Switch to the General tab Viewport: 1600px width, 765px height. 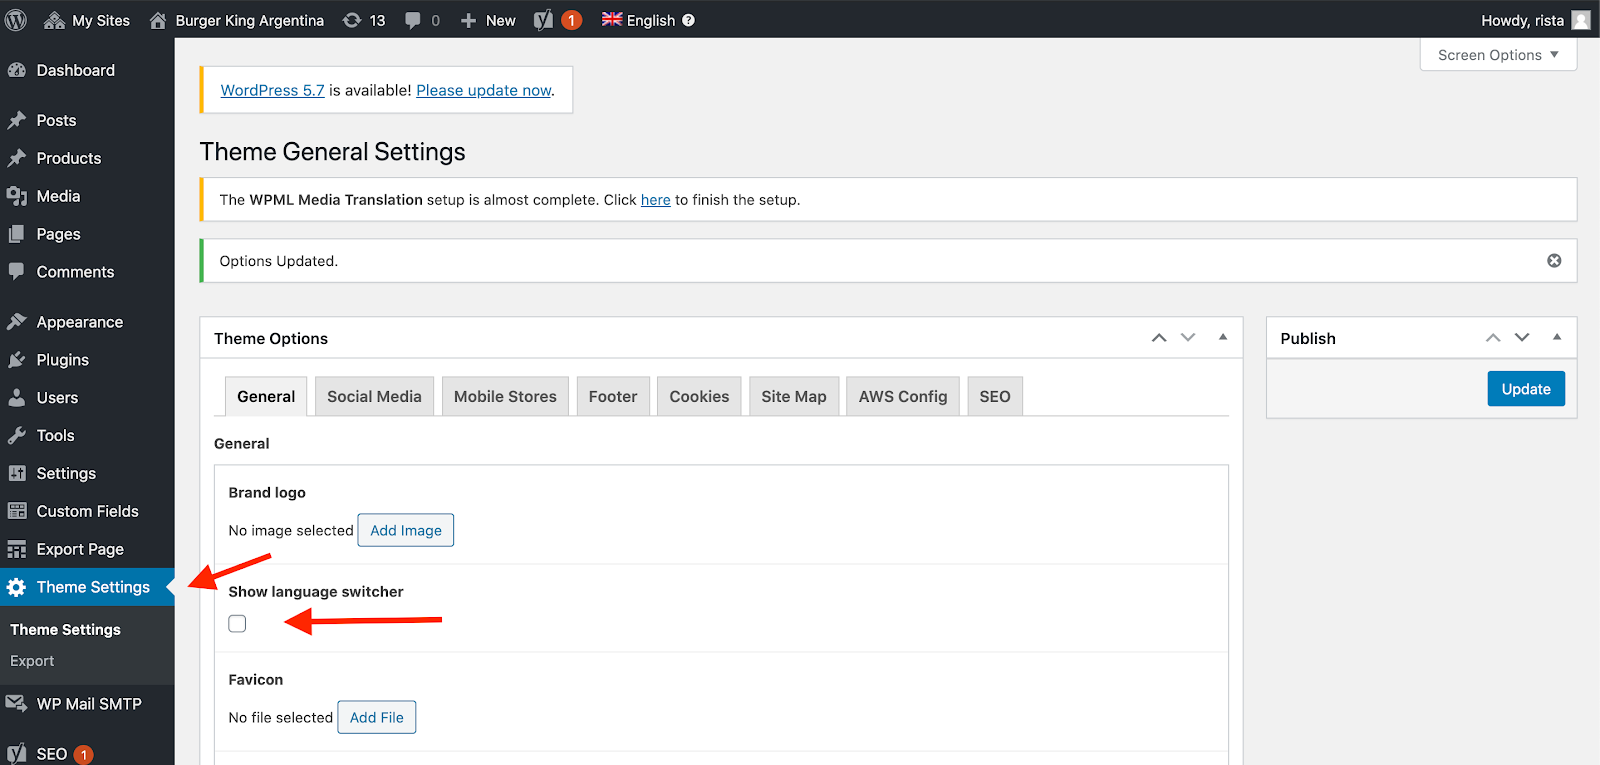266,396
